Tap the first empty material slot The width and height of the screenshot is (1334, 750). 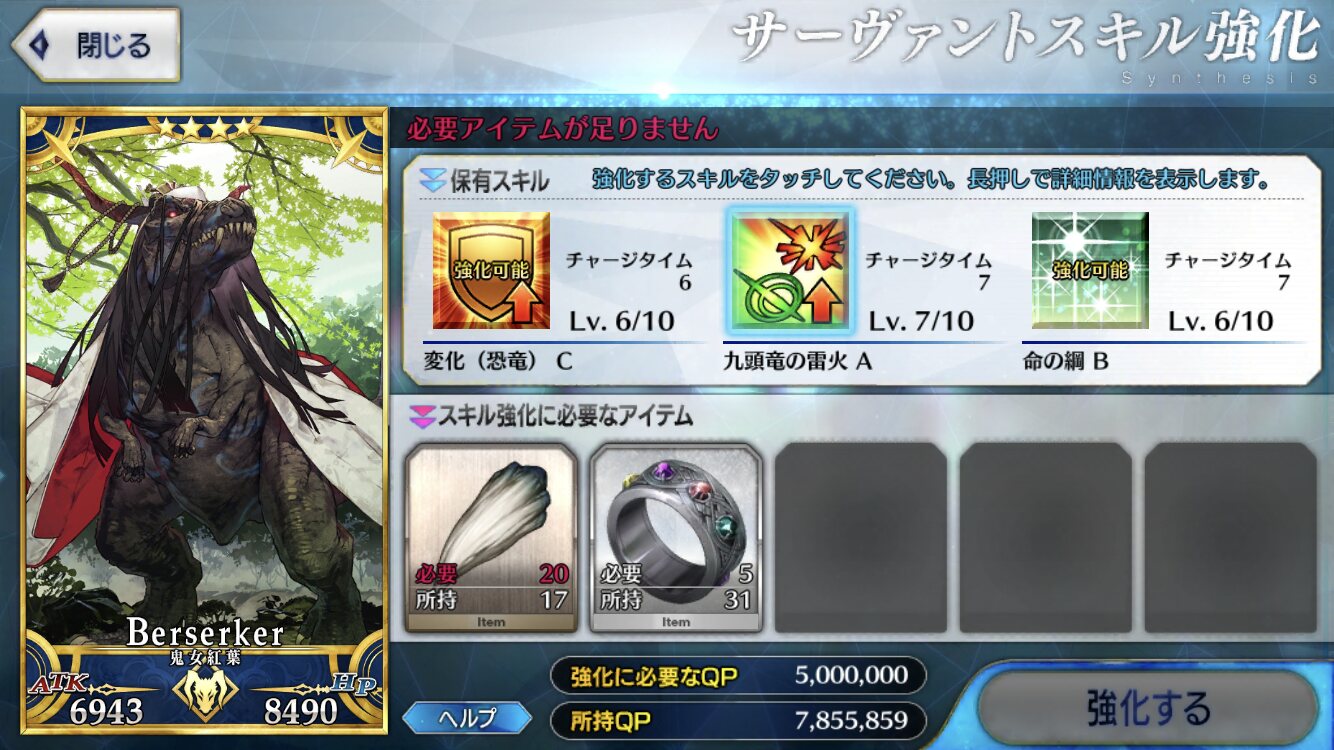point(861,538)
